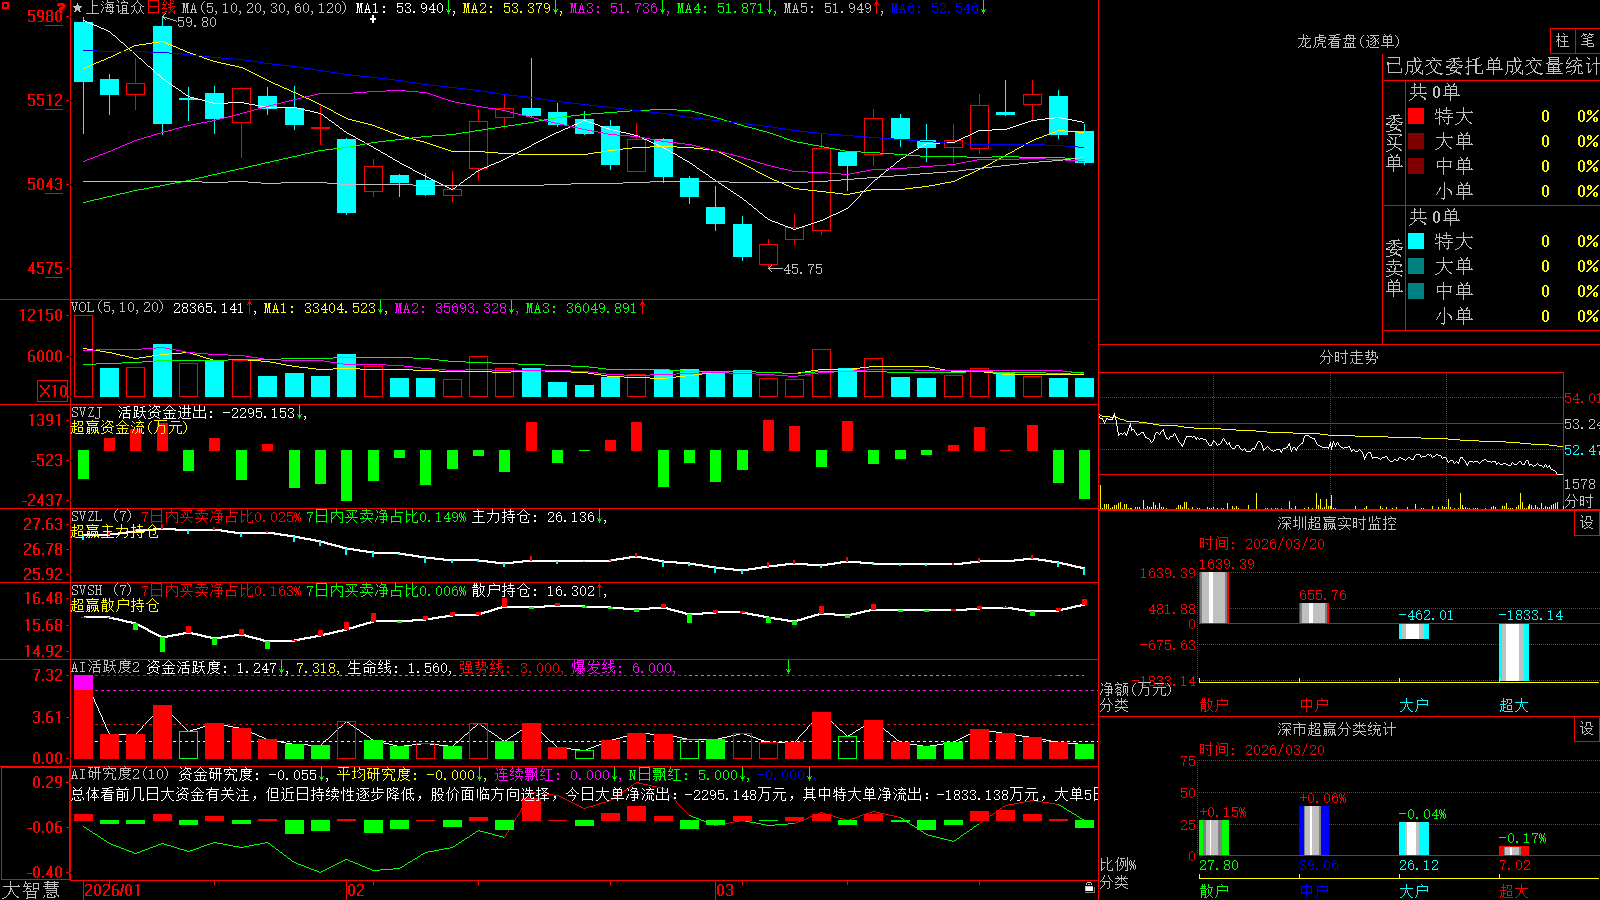Image resolution: width=1600 pixels, height=900 pixels.
Task: Click the 深圳超赢实时监控 panel title
Action: point(1336,523)
